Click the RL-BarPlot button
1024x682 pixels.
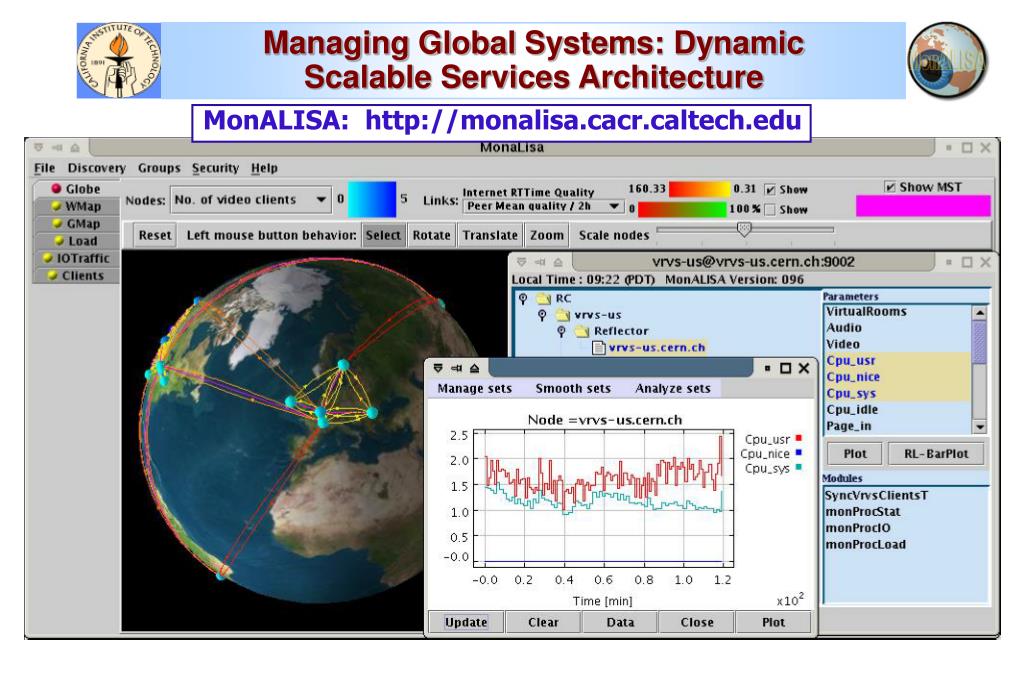936,454
